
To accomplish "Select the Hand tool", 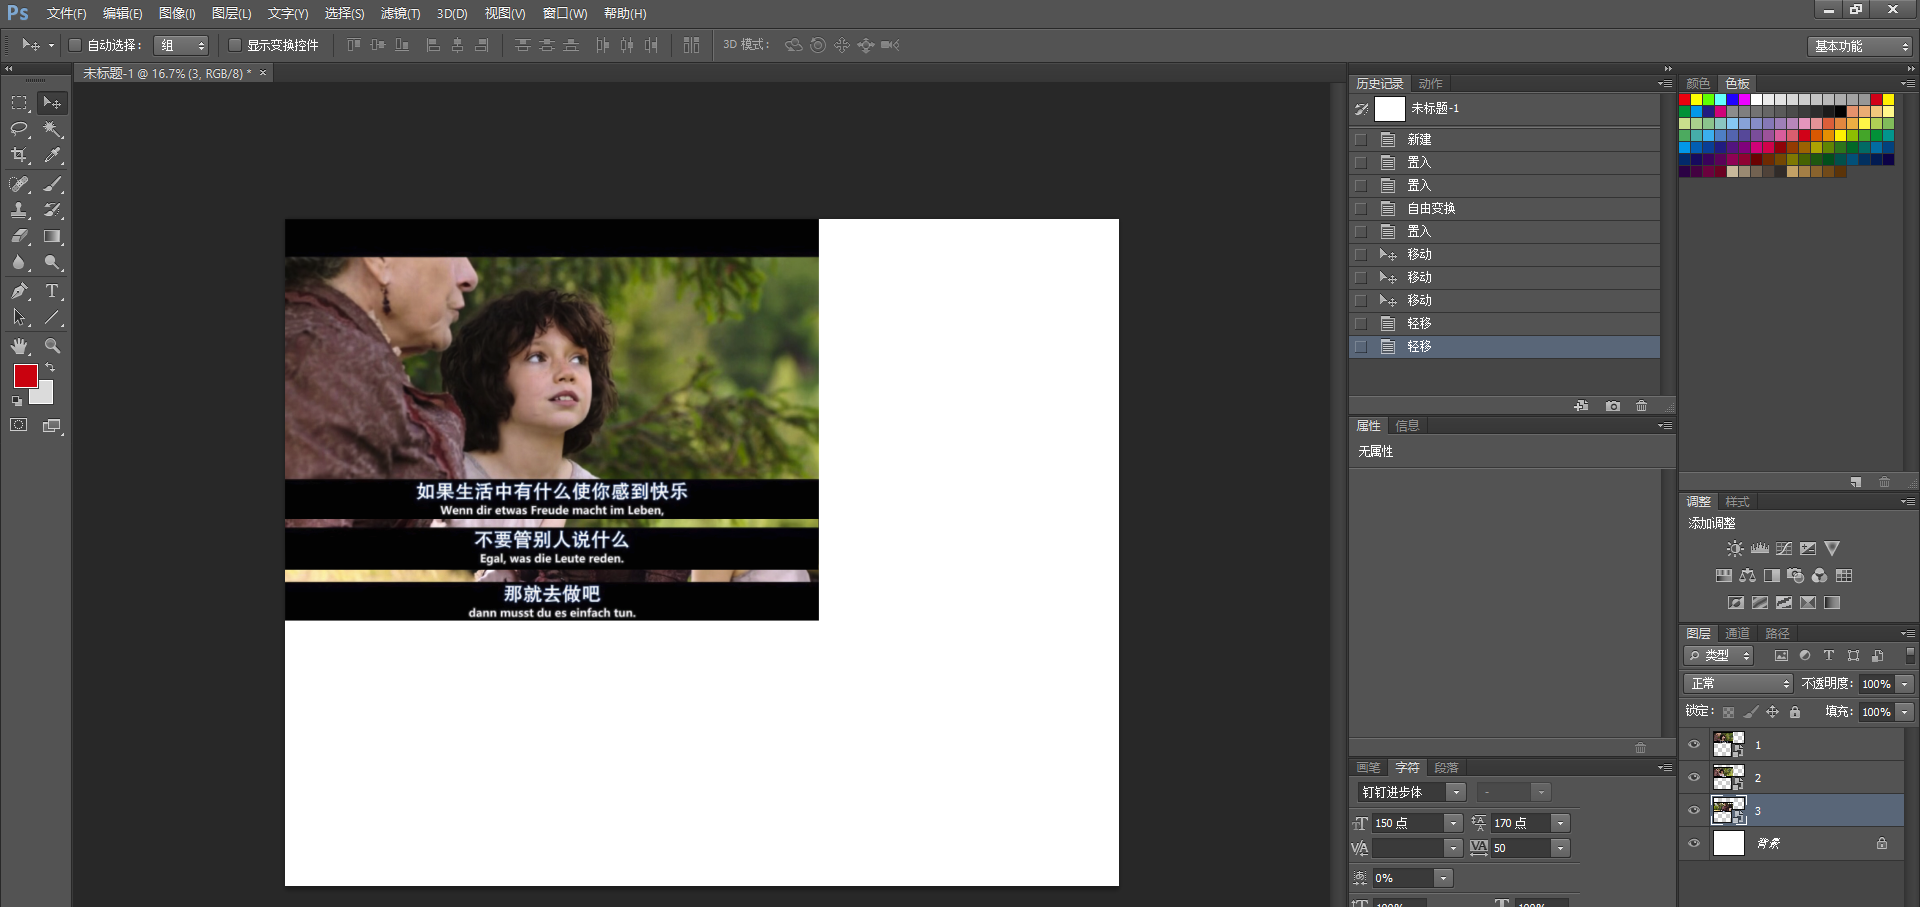I will coord(19,346).
